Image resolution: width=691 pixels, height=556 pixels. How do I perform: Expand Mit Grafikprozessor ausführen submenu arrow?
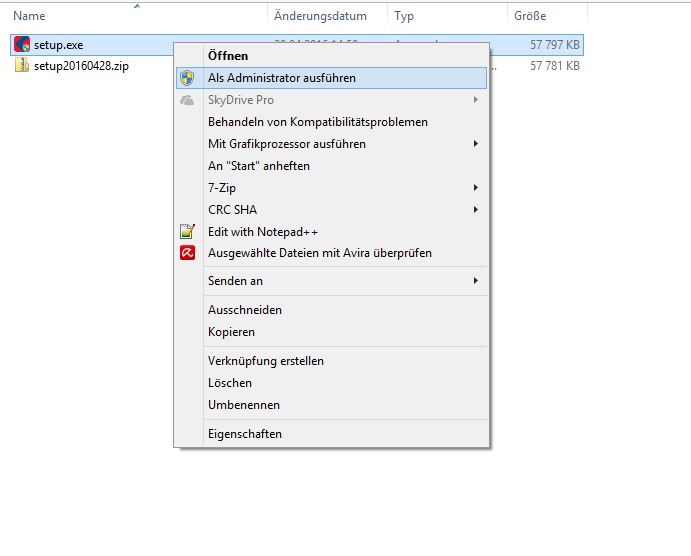coord(476,144)
